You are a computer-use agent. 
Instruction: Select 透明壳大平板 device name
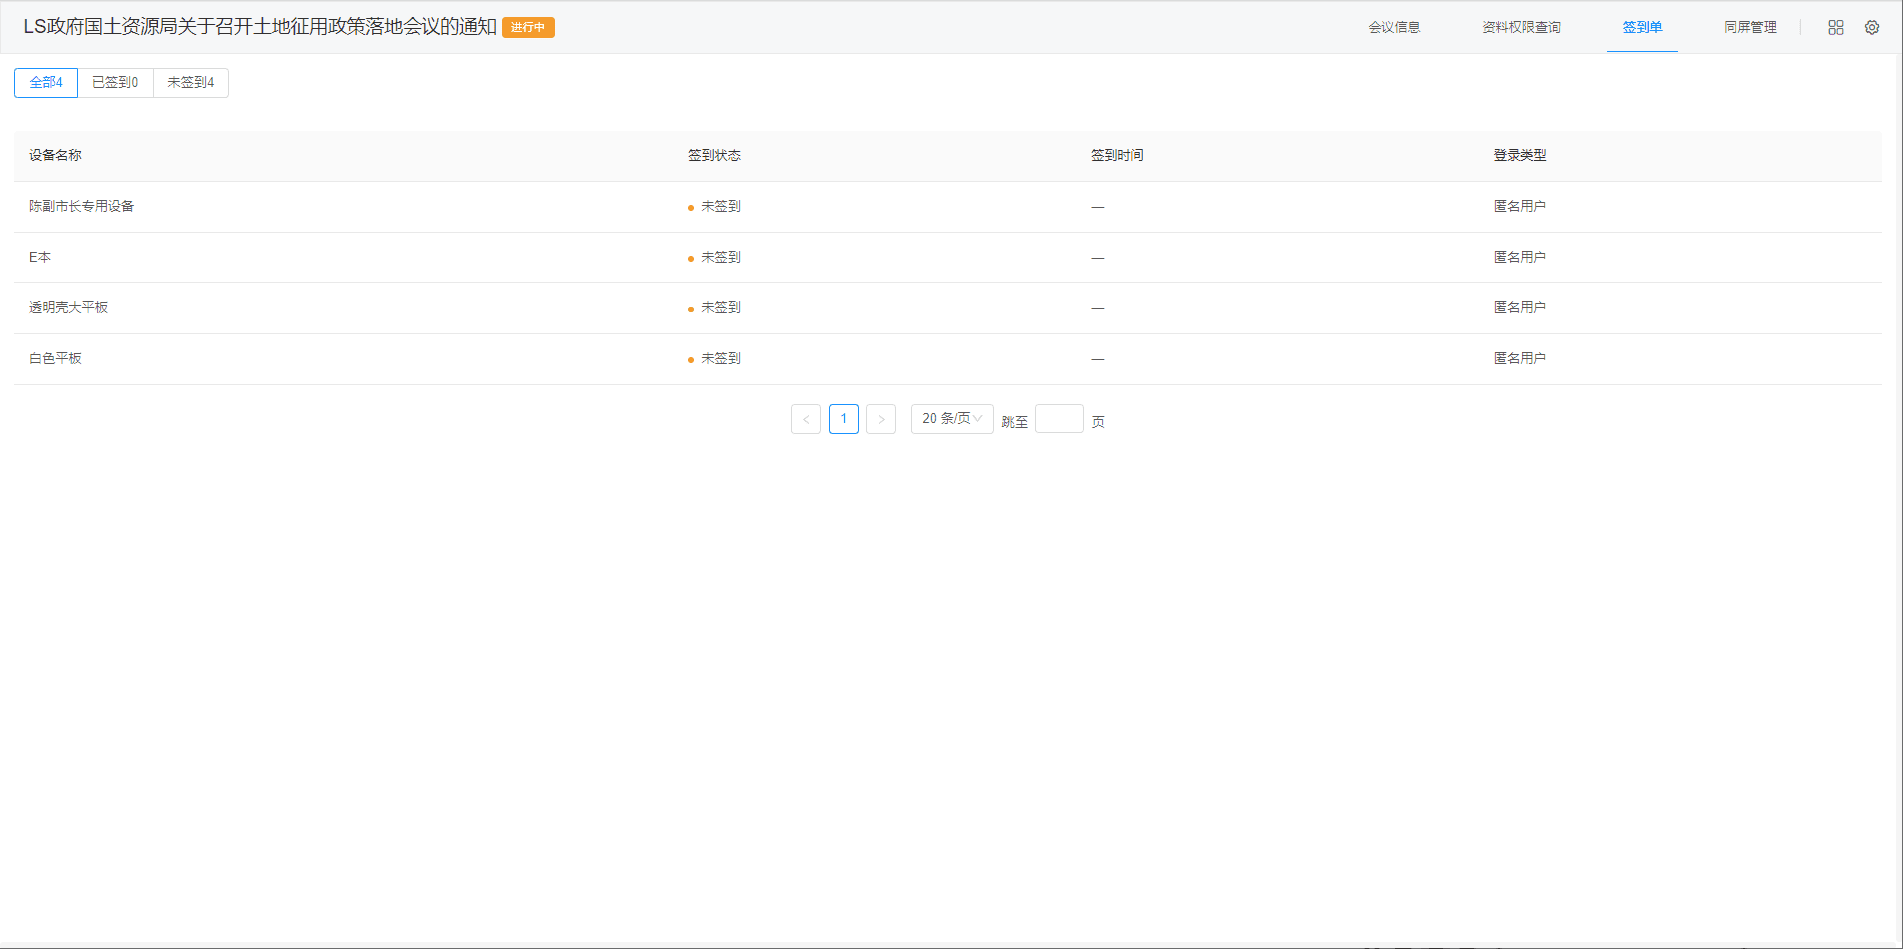coord(68,308)
